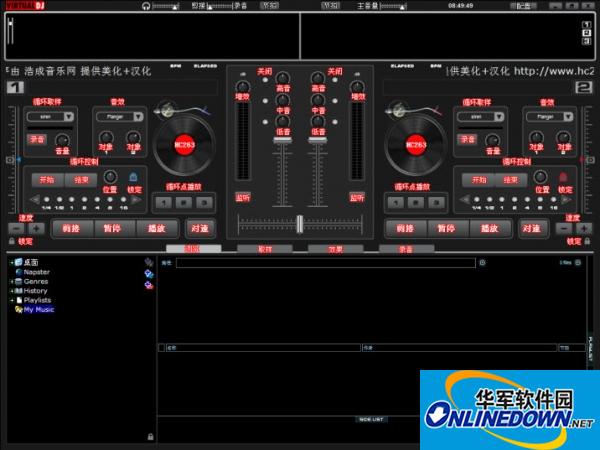The height and width of the screenshot is (450, 600).
Task: Switch to the 效果 effects tab
Action: 336,249
